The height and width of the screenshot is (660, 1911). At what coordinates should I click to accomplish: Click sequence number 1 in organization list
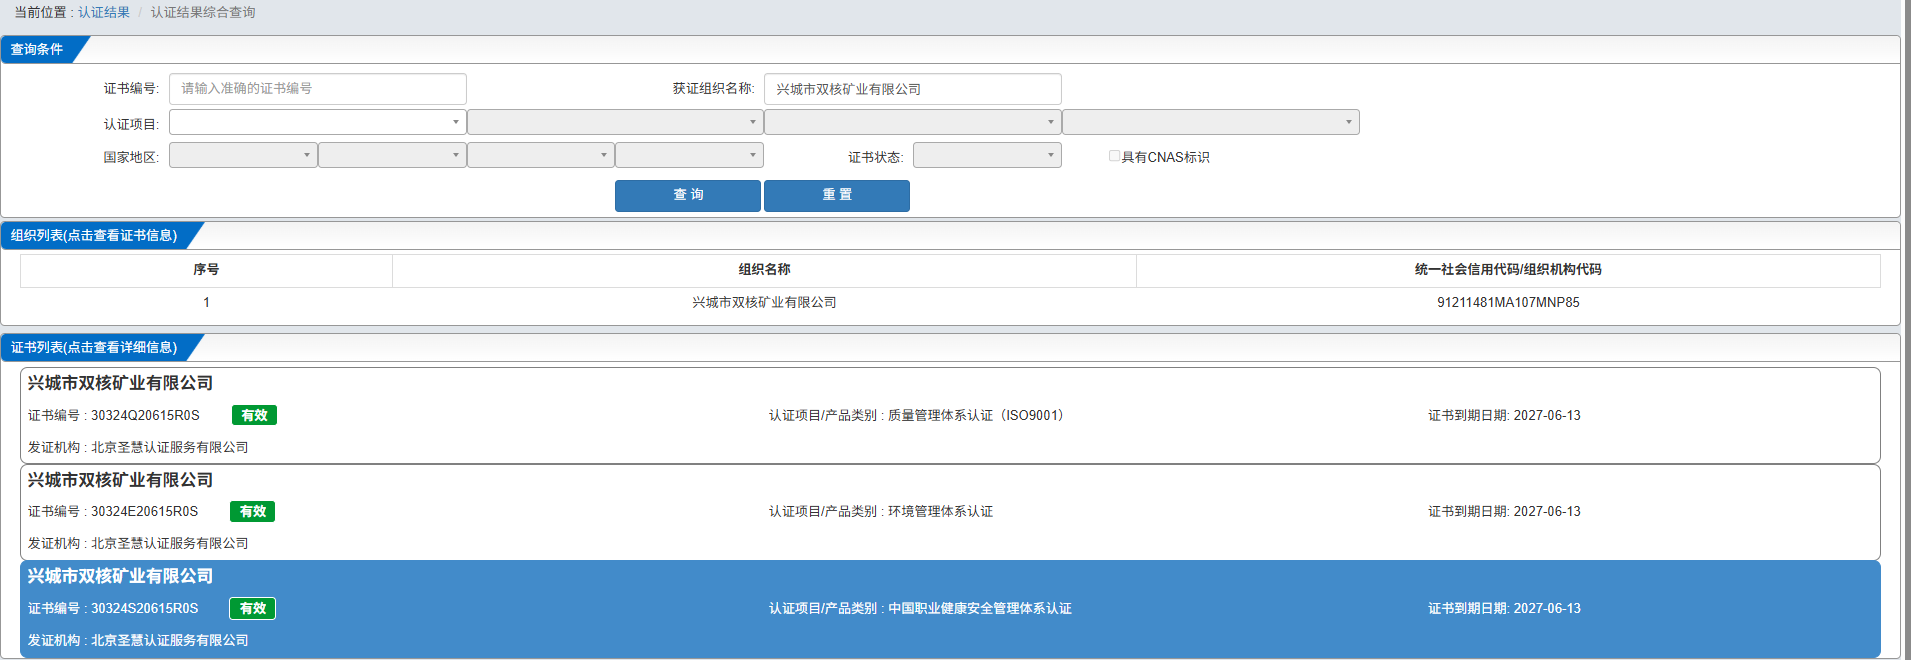coord(206,302)
